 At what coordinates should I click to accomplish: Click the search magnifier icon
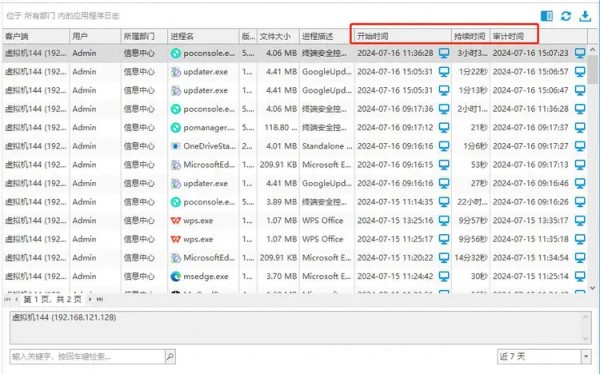pyautogui.click(x=170, y=357)
